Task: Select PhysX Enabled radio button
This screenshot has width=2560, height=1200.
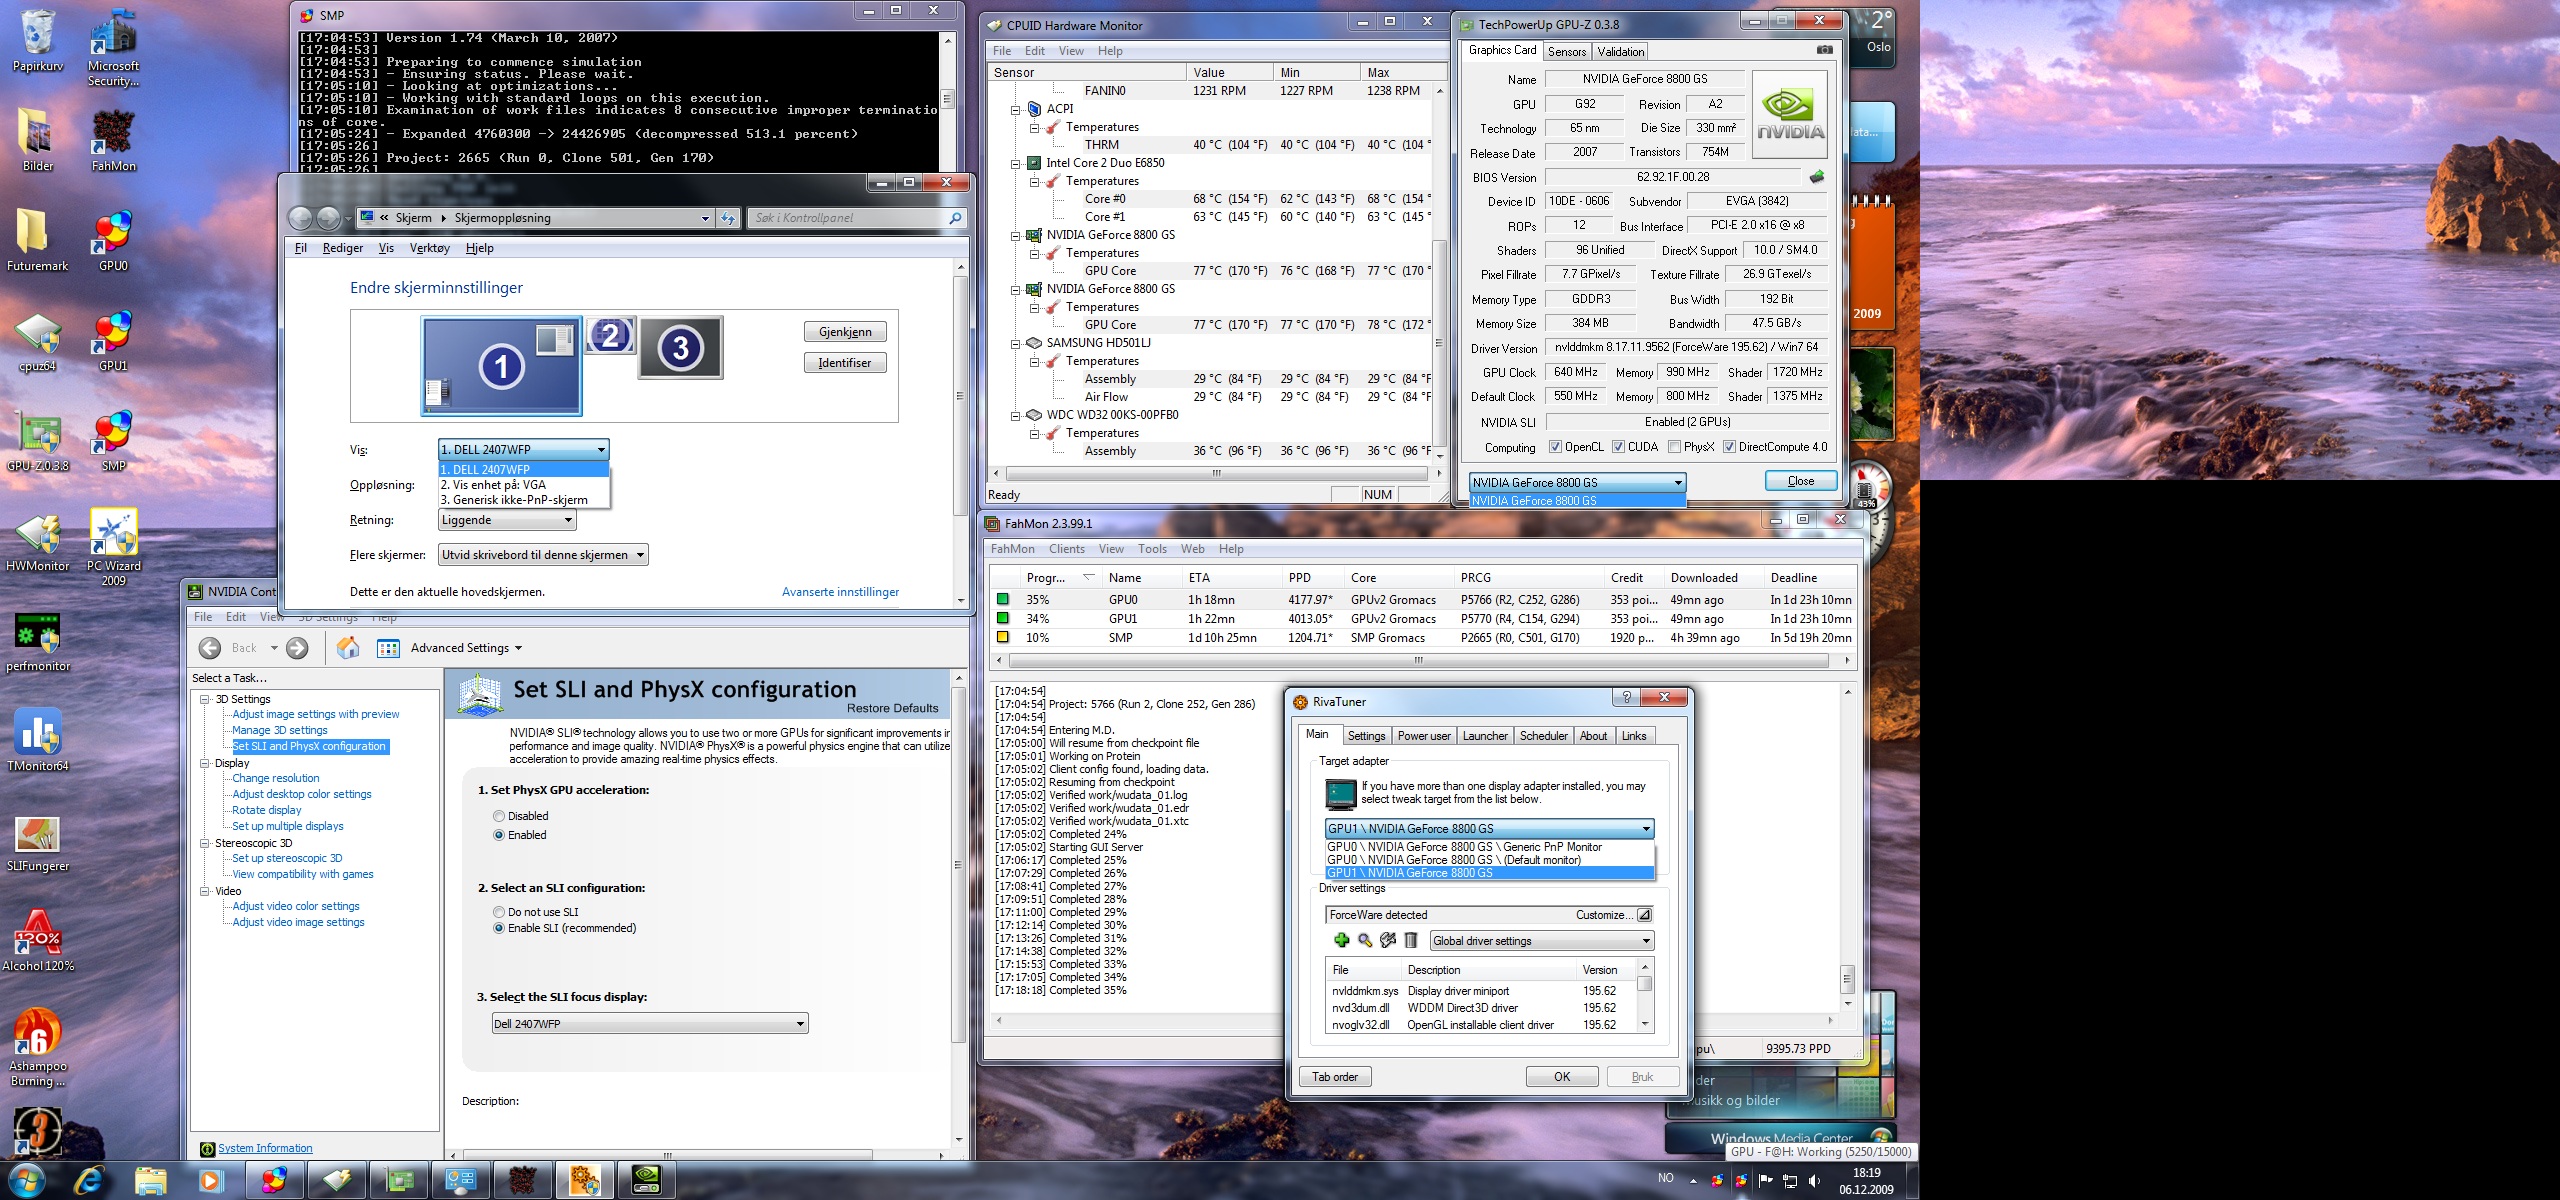Action: coord(499,835)
